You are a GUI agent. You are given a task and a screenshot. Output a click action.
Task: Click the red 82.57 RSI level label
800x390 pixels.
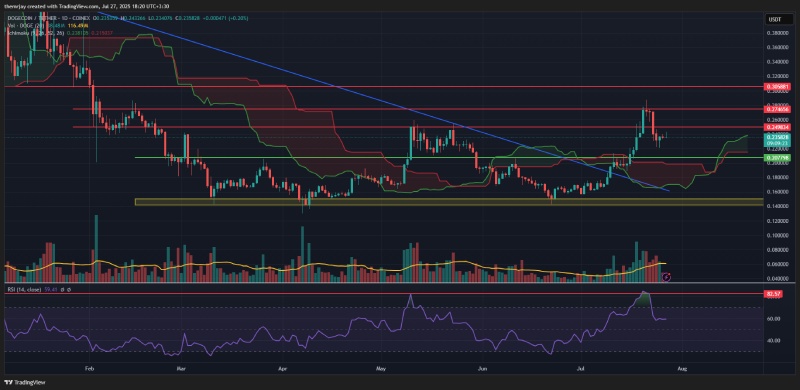tap(774, 295)
